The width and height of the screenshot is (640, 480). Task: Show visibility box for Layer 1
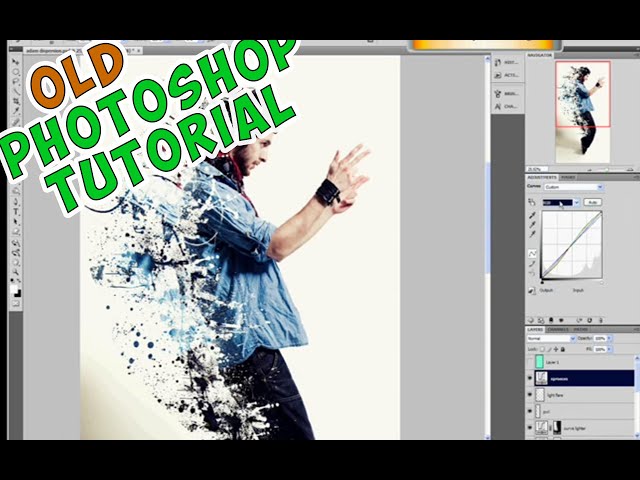point(530,362)
